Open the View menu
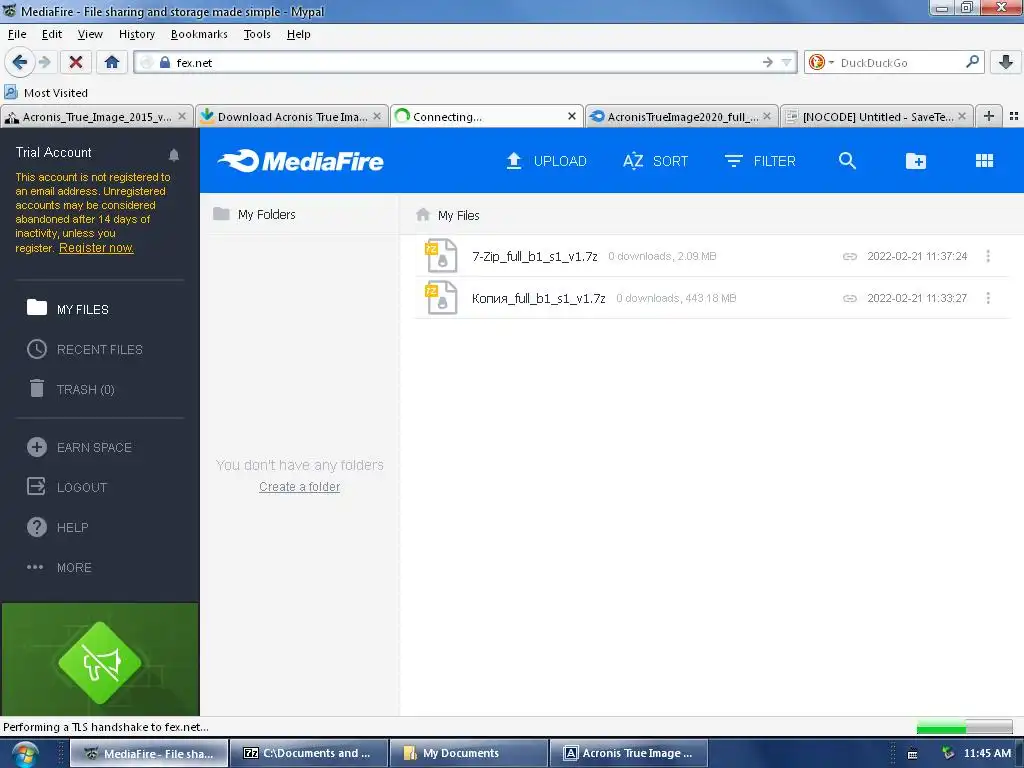This screenshot has height=768, width=1024. pyautogui.click(x=90, y=34)
